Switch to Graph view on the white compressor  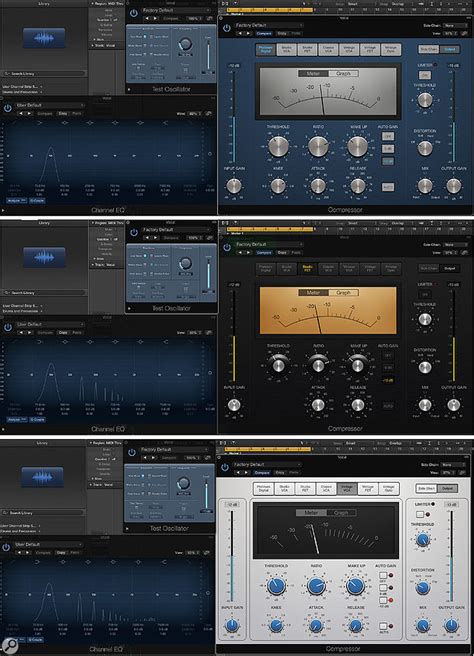[341, 512]
